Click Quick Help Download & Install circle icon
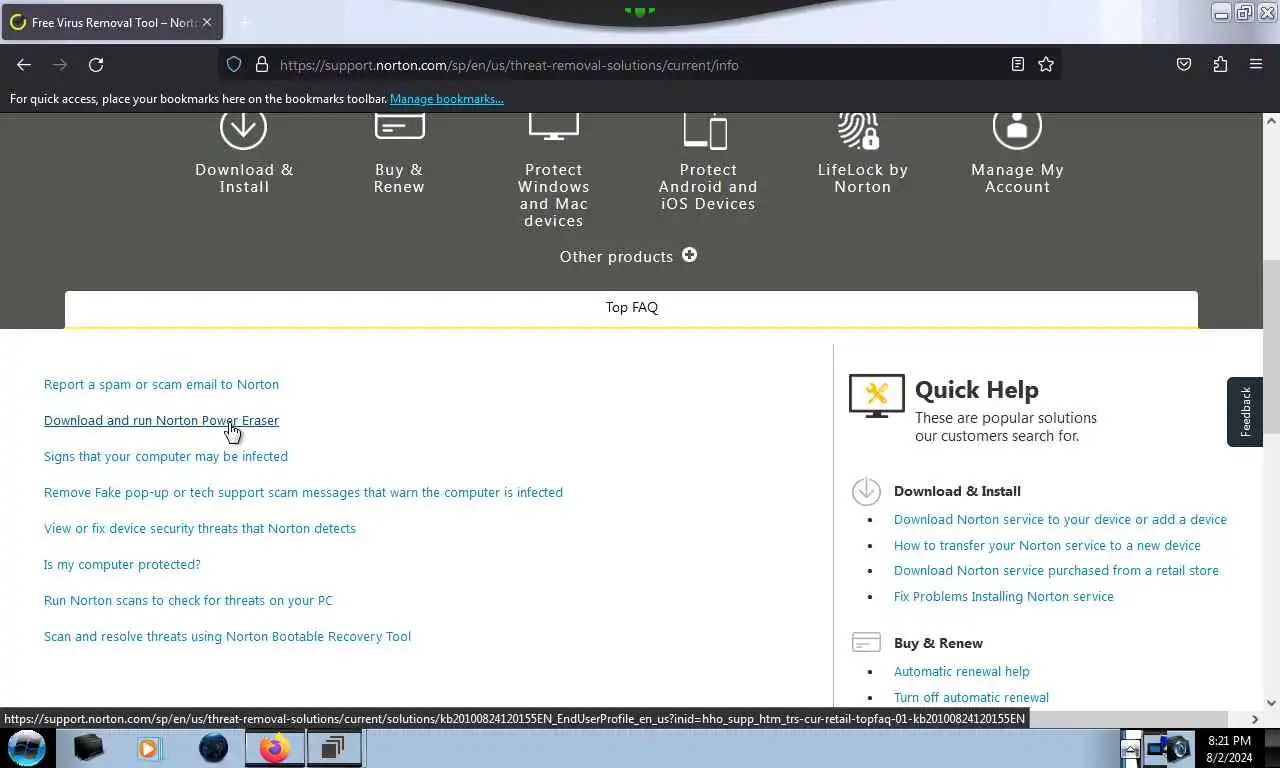This screenshot has height=768, width=1280. click(866, 491)
